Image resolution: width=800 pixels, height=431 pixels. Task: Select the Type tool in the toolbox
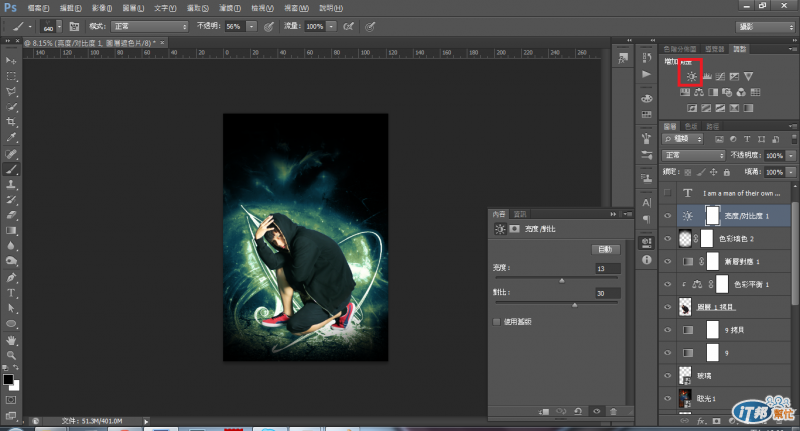pos(11,293)
